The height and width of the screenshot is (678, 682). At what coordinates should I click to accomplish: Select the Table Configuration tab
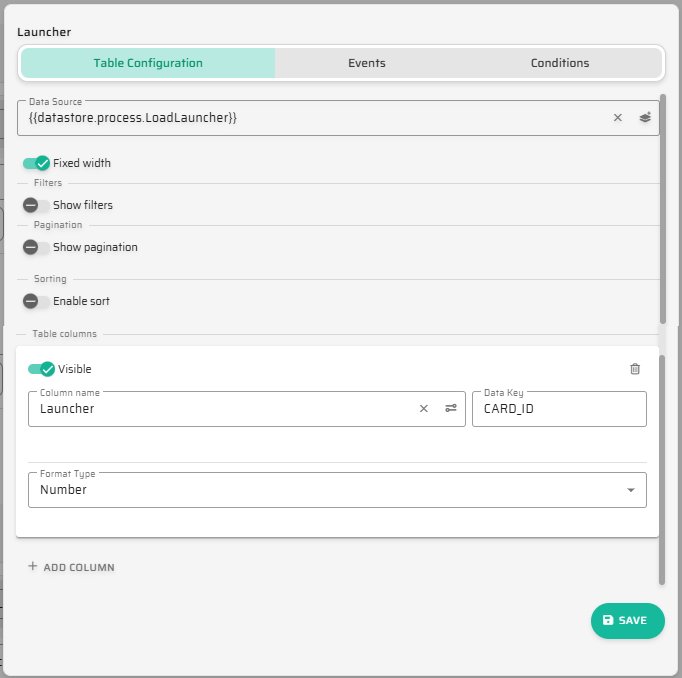pyautogui.click(x=148, y=63)
